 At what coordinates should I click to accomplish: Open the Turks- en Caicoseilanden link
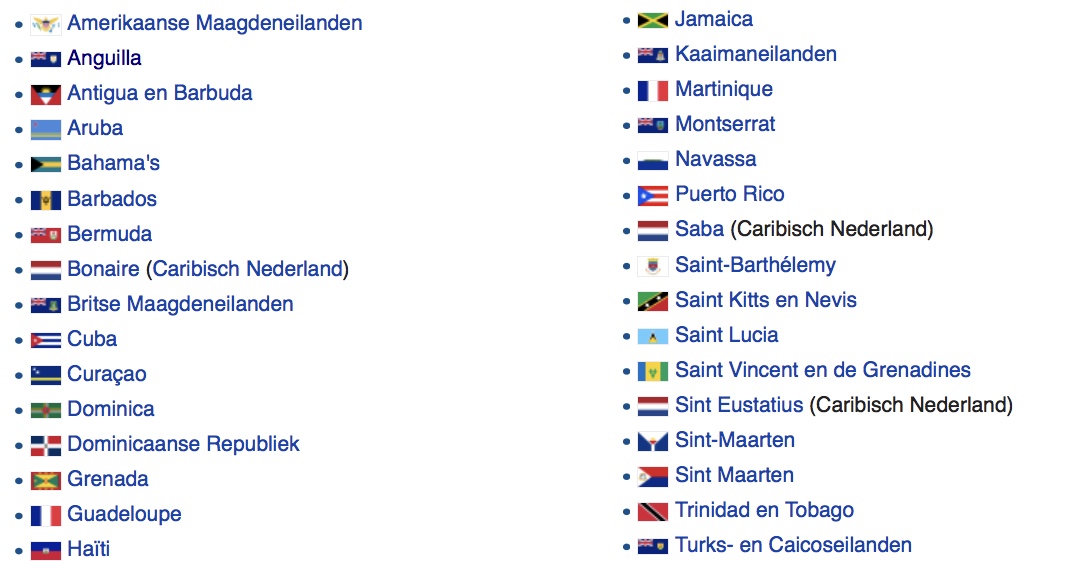pyautogui.click(x=793, y=545)
